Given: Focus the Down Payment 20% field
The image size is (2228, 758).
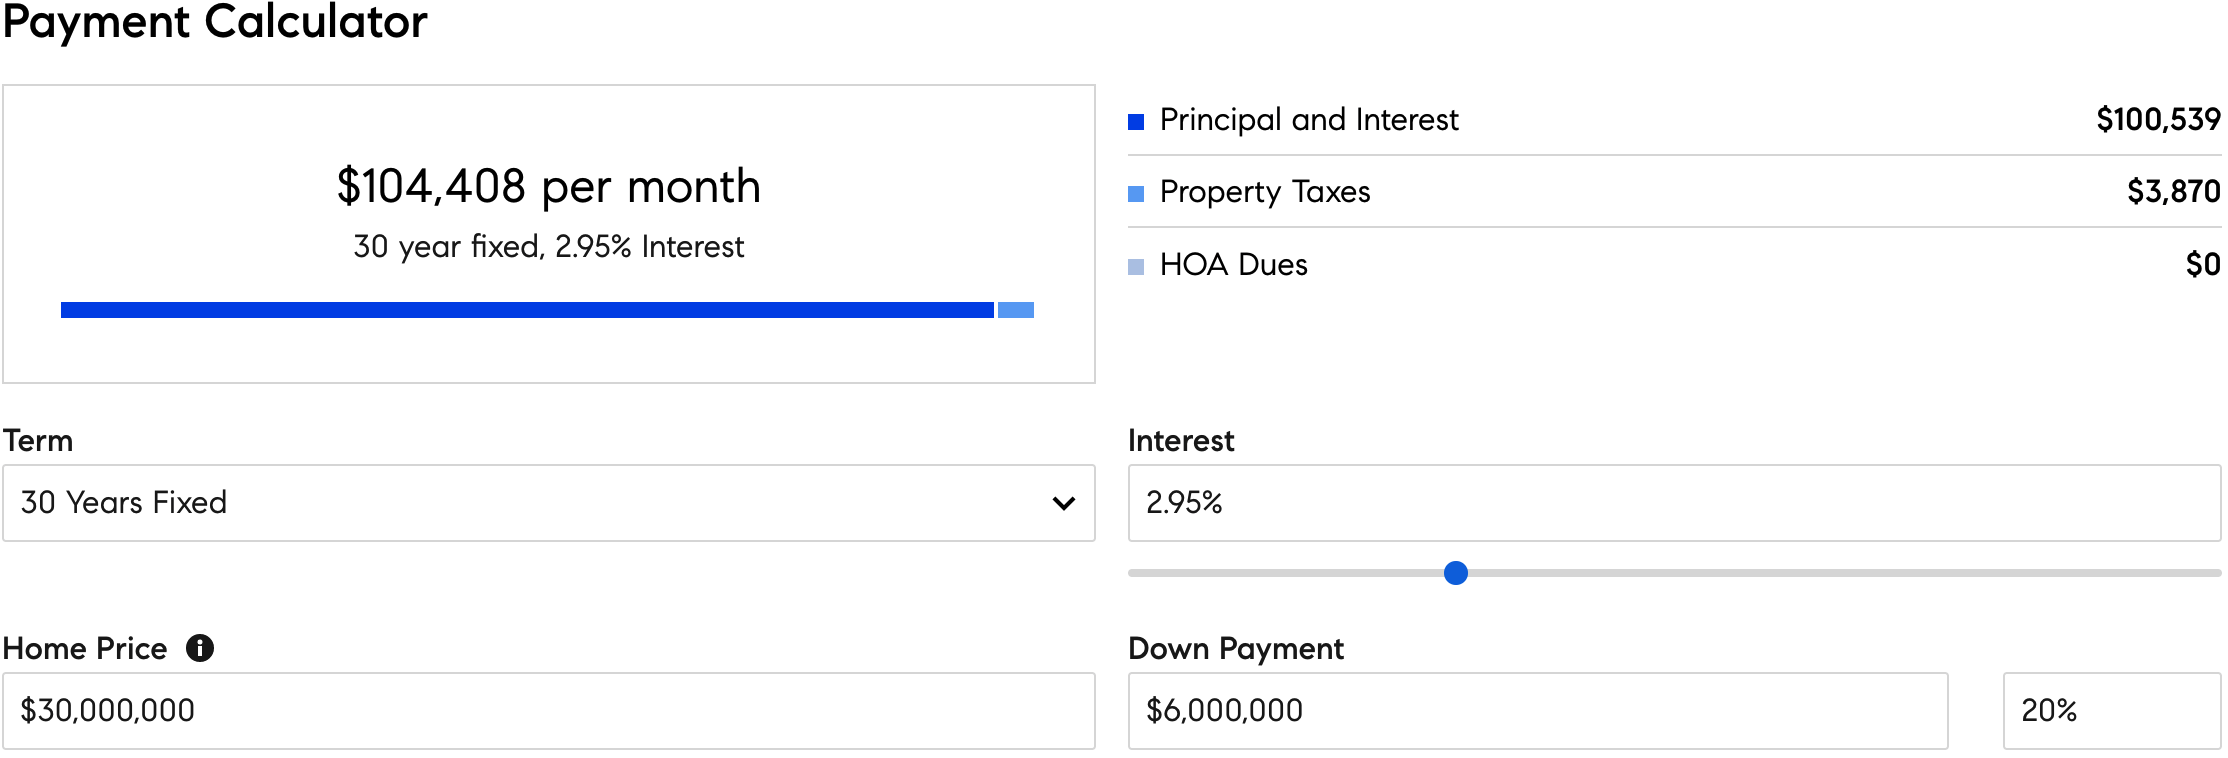Looking at the screenshot, I should click(x=2112, y=711).
